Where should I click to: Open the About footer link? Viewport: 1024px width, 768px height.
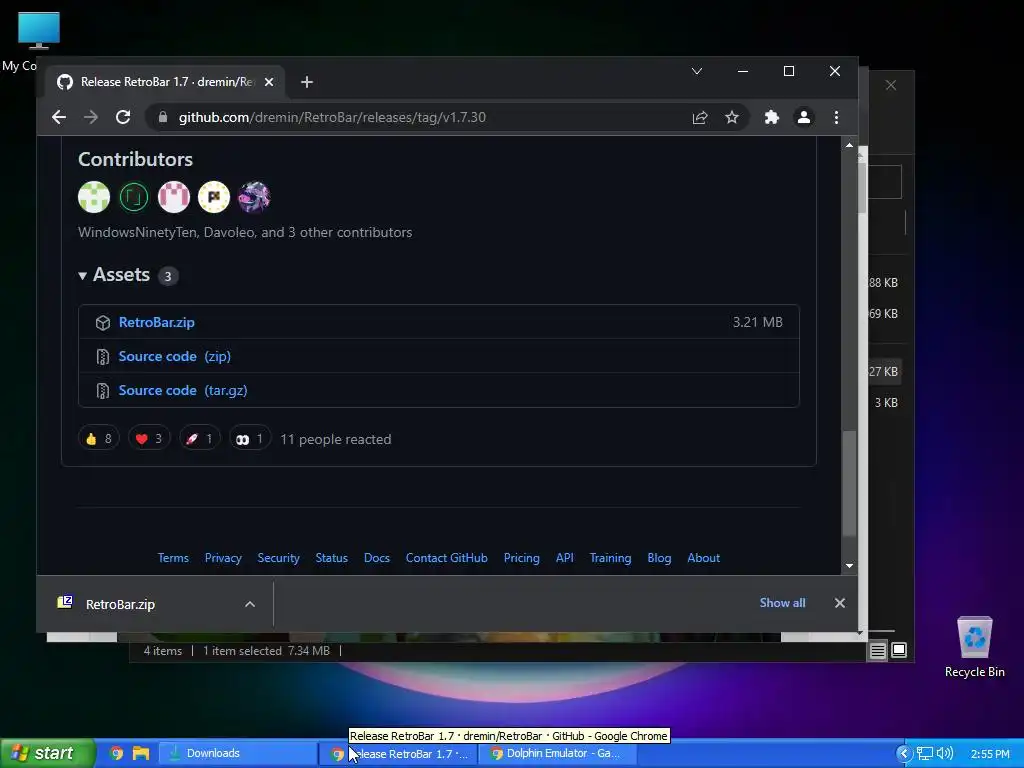(703, 558)
